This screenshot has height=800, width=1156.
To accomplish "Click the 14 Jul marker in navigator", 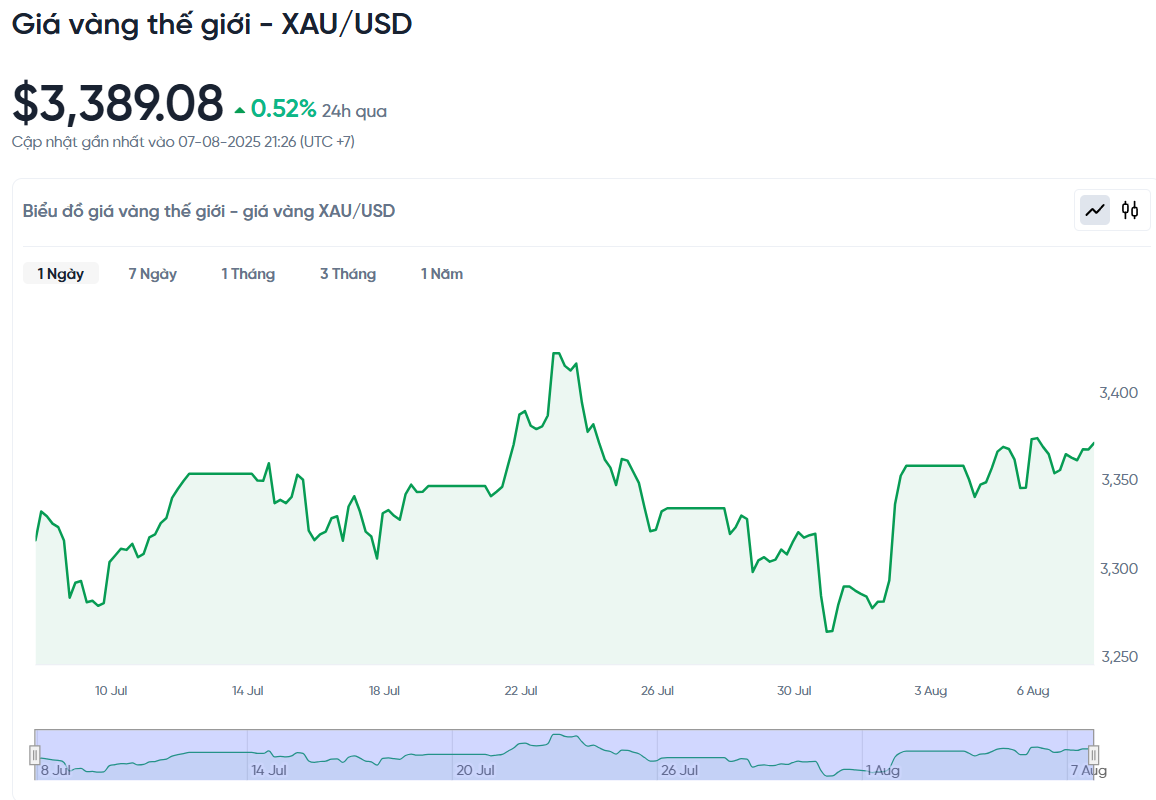I will click(x=269, y=771).
